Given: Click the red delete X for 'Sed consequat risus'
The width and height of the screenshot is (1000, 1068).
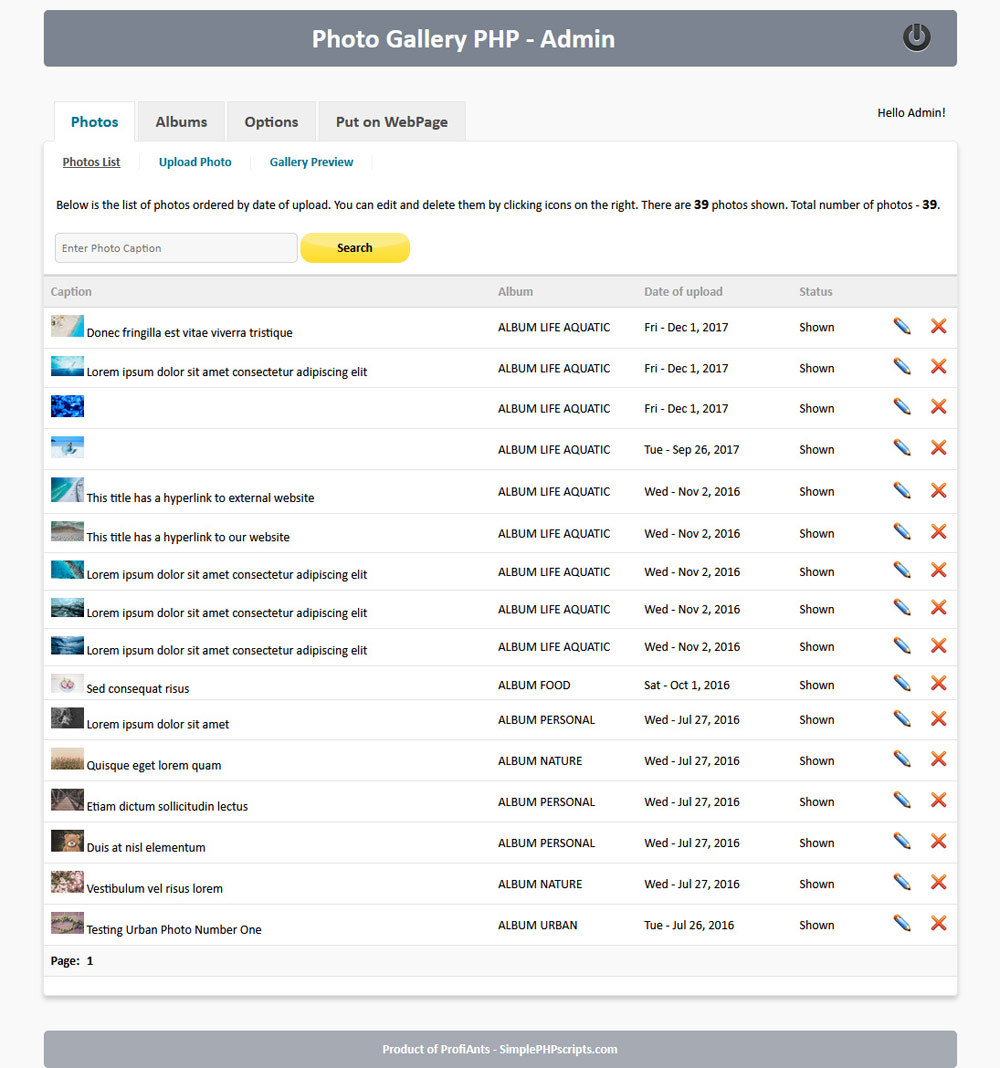Looking at the screenshot, I should [x=938, y=683].
